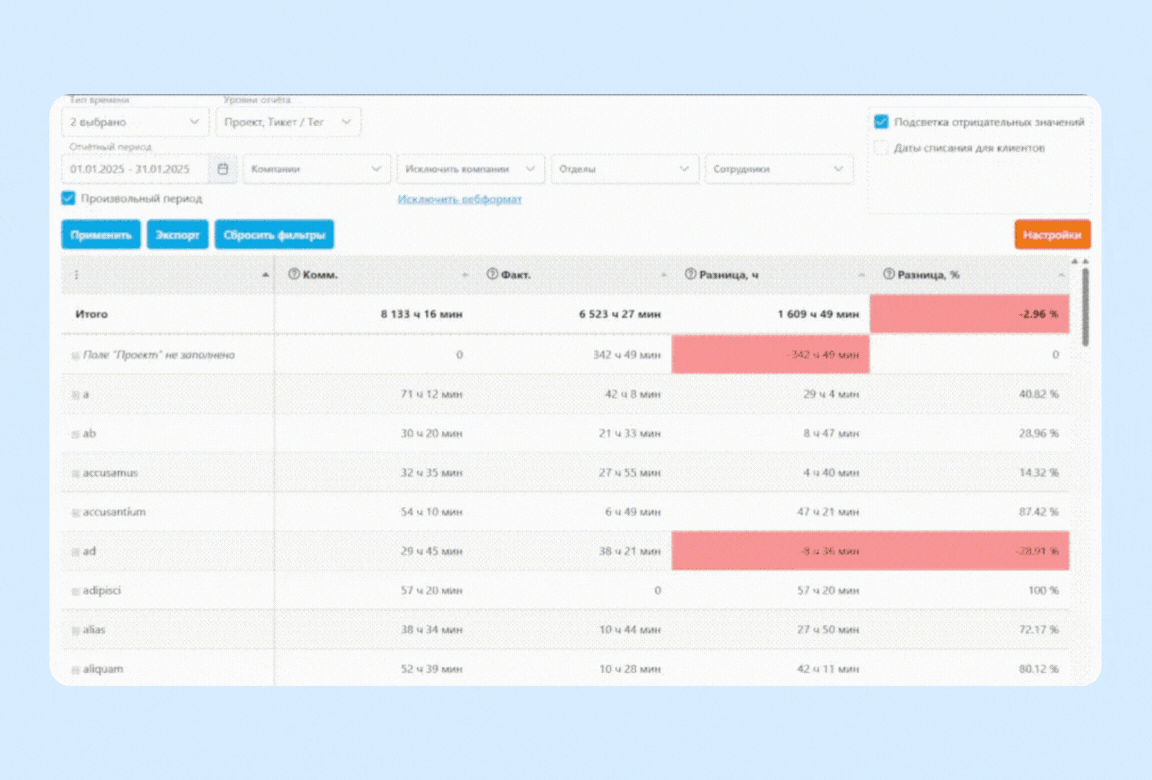Click the Экспорт button
The width and height of the screenshot is (1152, 780).
[177, 235]
